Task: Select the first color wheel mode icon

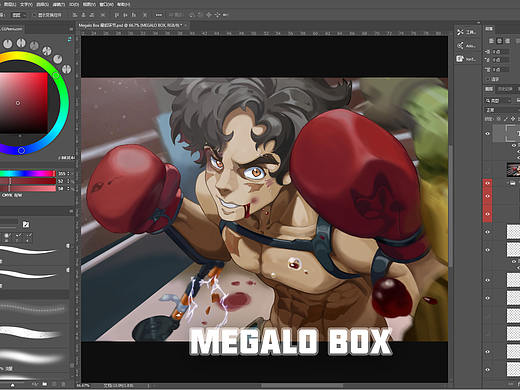Action: coord(8,43)
